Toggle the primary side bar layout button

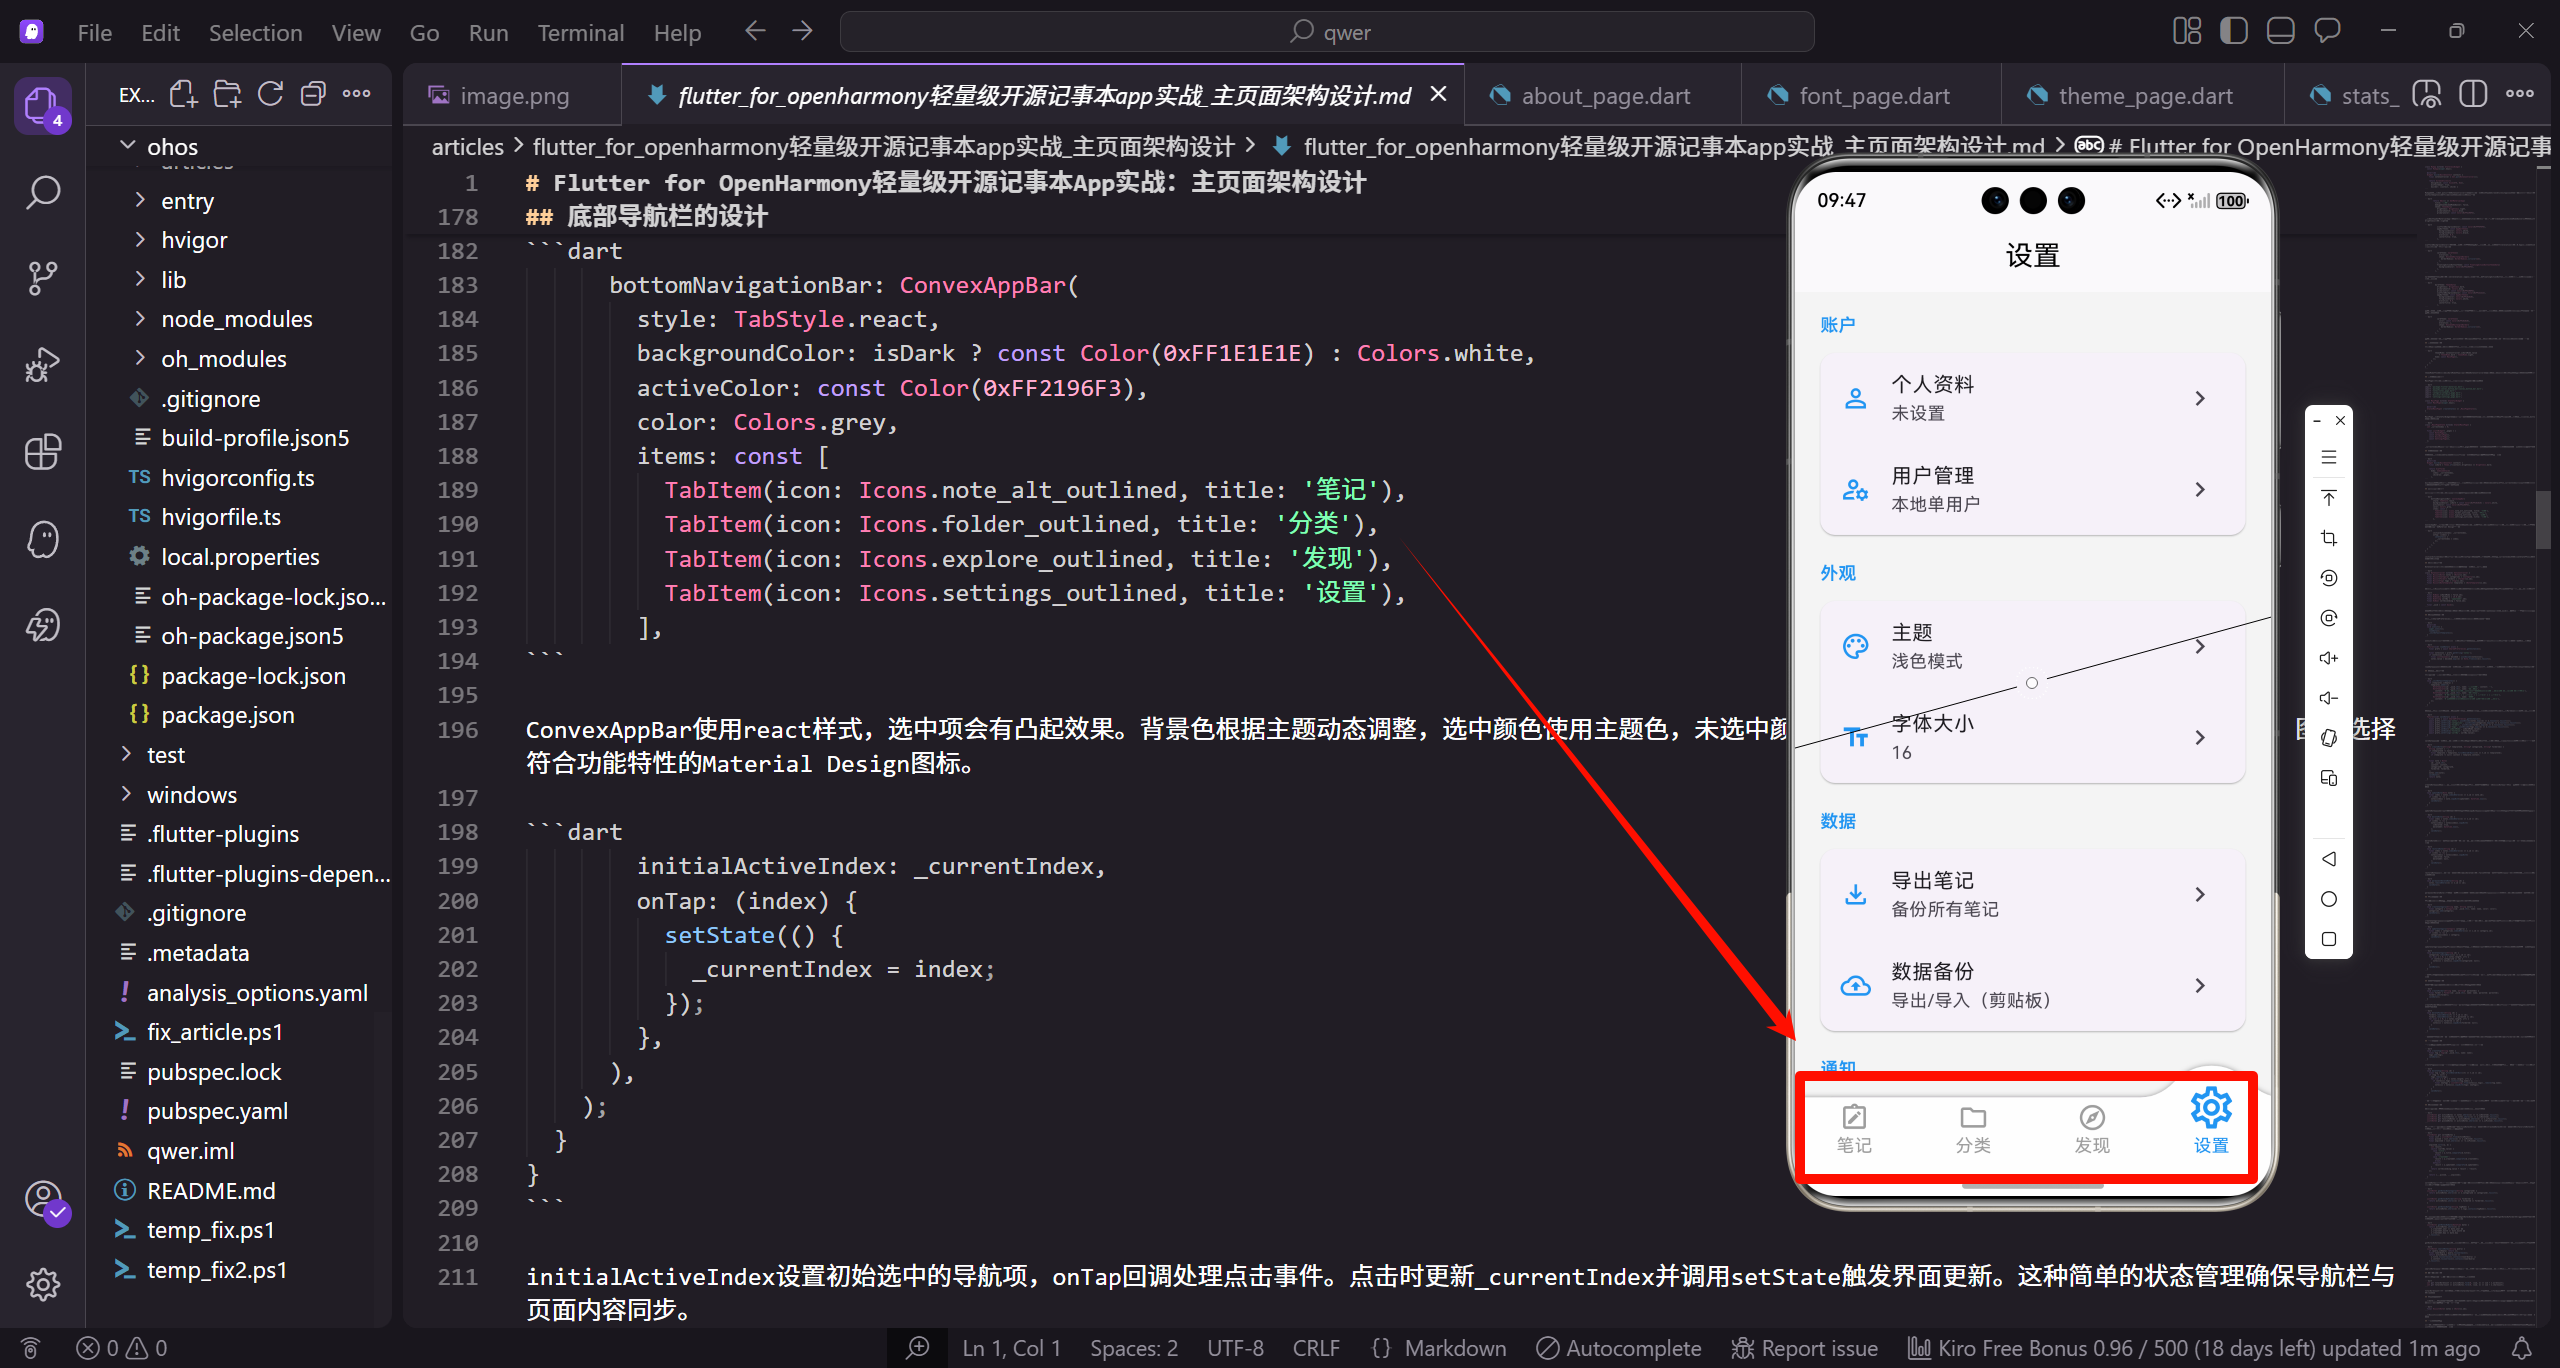(2233, 31)
